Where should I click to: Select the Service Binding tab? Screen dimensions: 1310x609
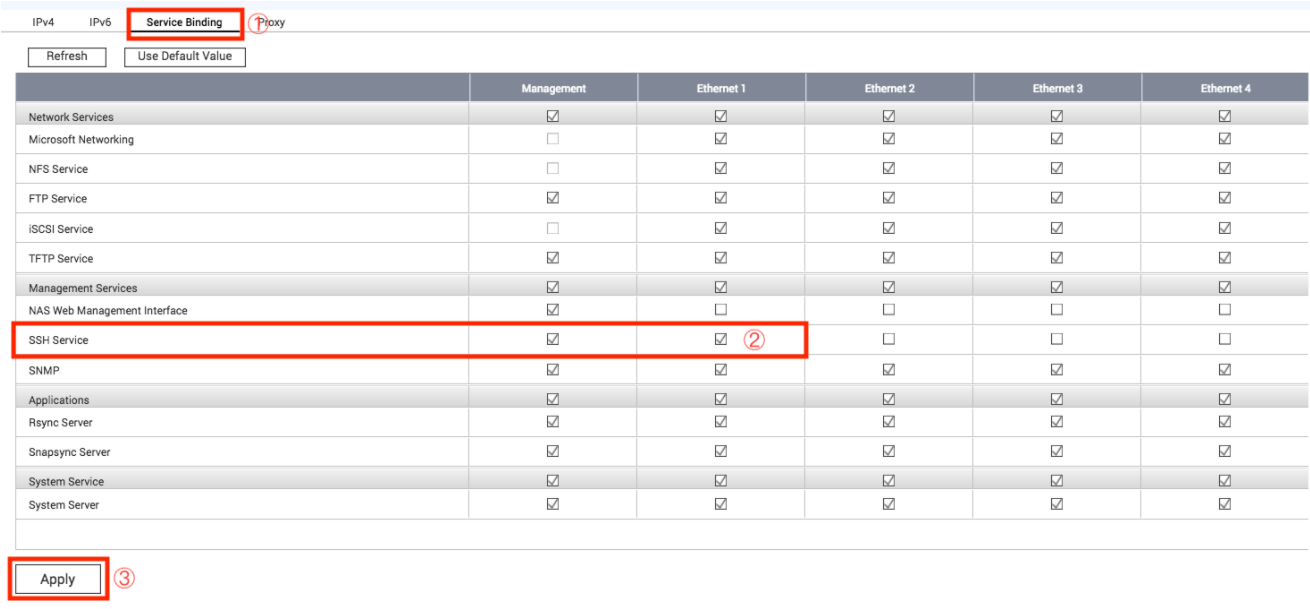pyautogui.click(x=184, y=22)
